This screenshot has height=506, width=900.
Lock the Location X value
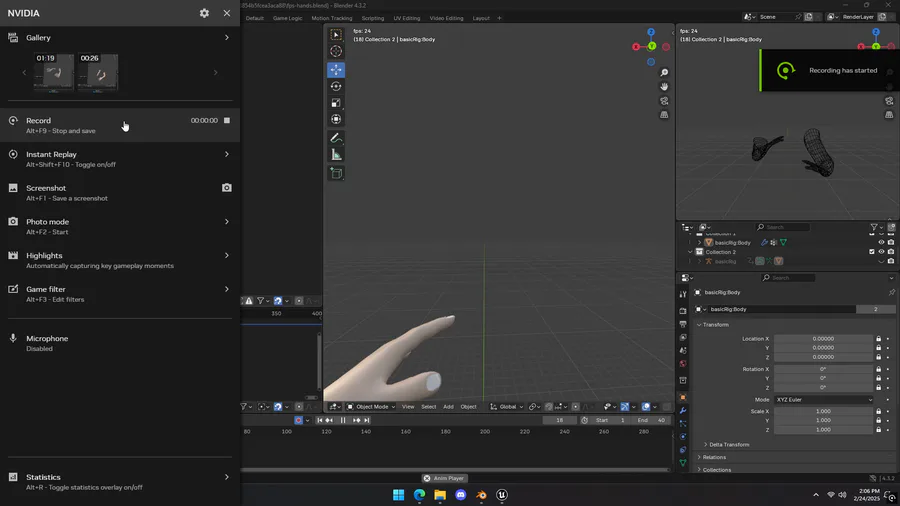point(878,338)
